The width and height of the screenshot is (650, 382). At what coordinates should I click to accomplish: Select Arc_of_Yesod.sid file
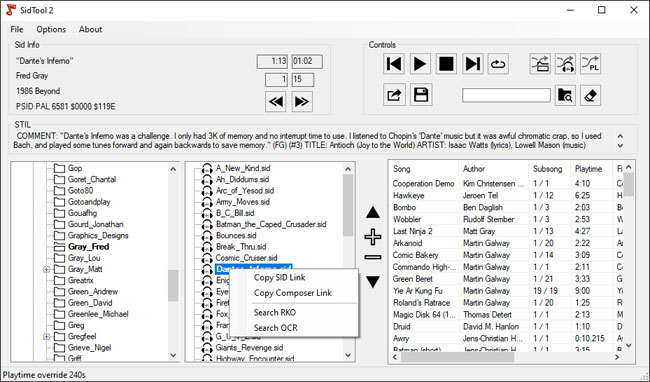pos(245,191)
